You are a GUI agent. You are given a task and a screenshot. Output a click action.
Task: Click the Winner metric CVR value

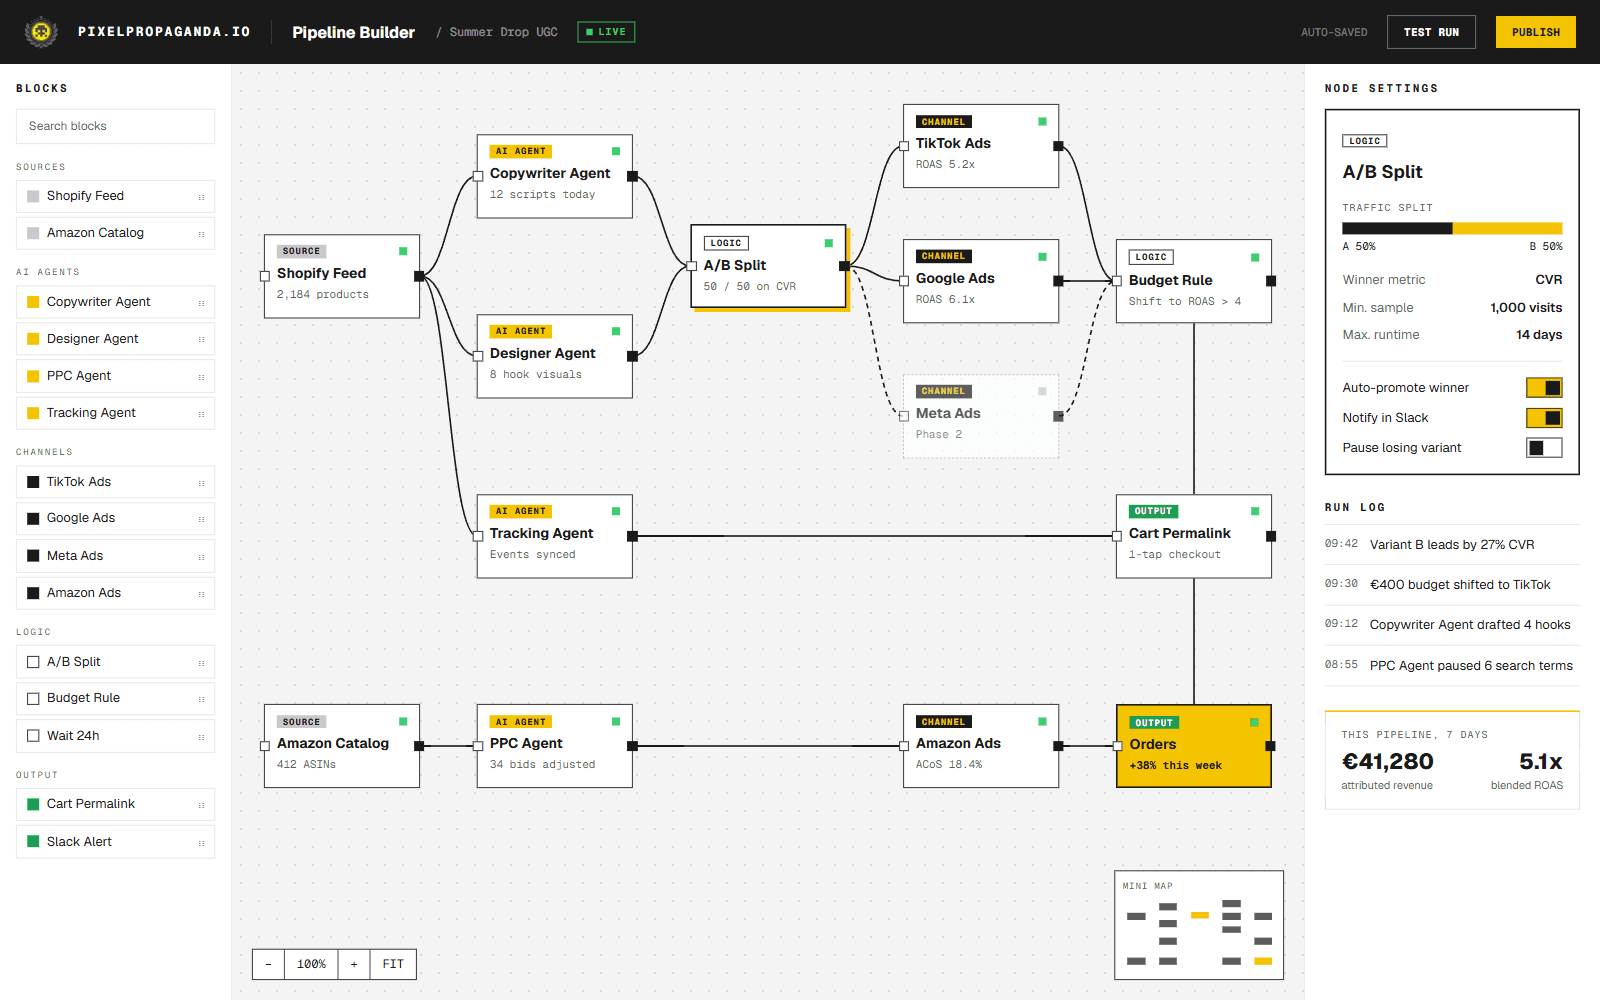tap(1549, 280)
